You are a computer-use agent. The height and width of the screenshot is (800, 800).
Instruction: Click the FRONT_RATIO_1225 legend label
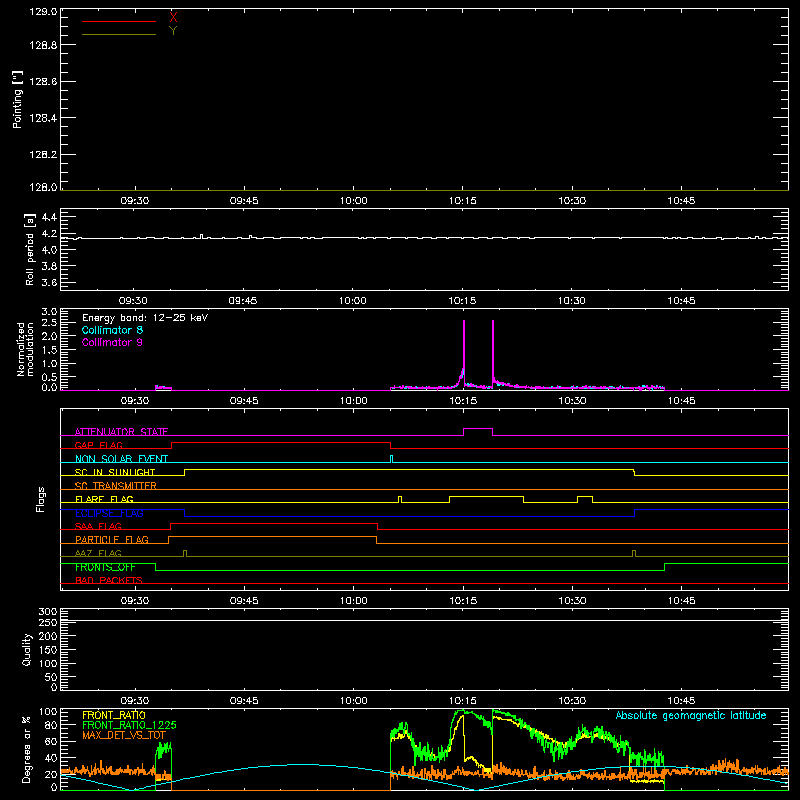[x=129, y=725]
